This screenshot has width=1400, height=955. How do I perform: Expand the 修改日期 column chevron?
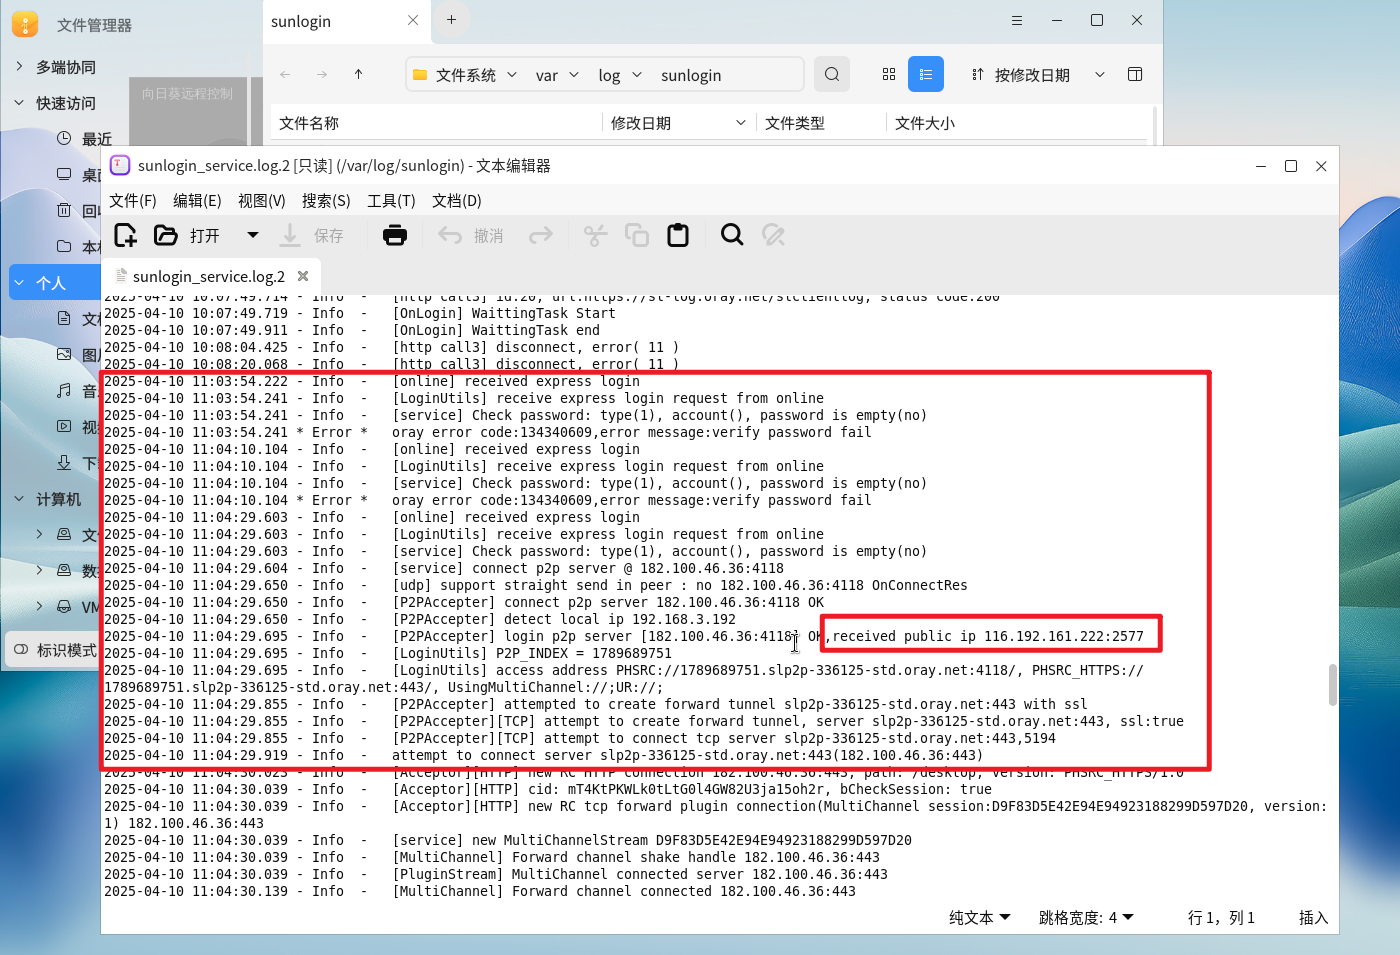click(x=741, y=123)
